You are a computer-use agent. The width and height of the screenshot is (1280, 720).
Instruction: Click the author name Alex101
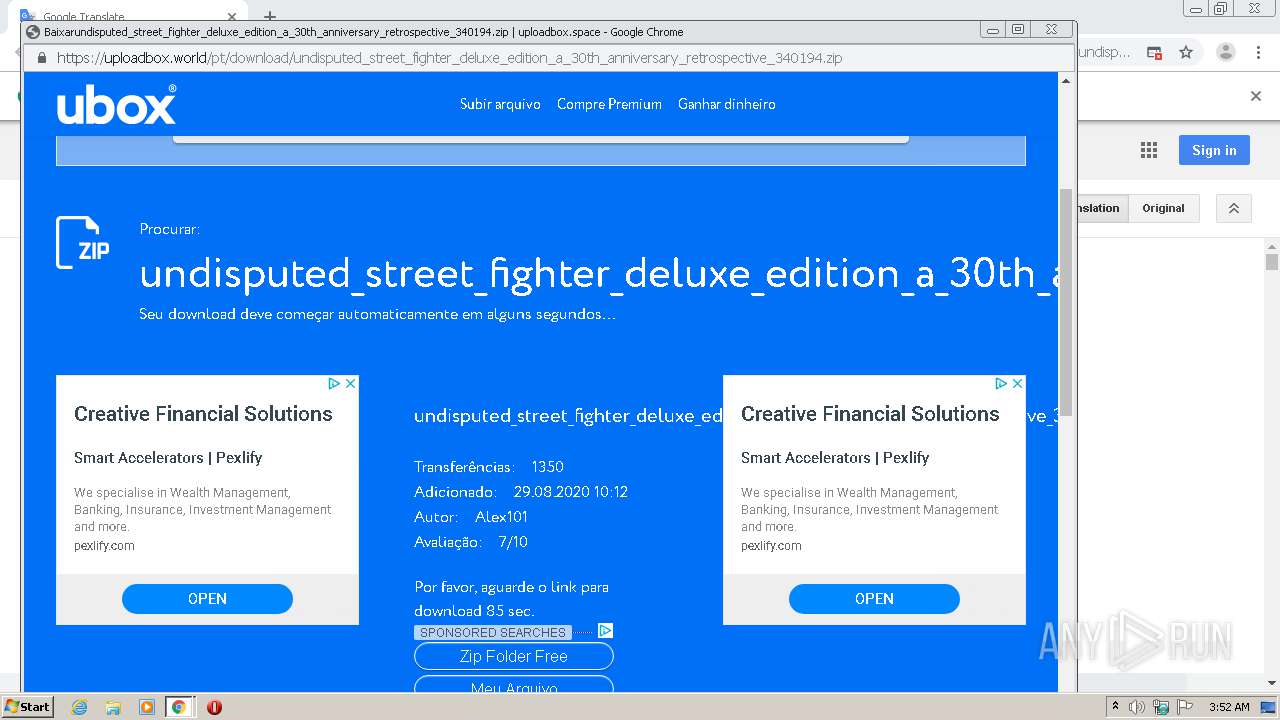(x=501, y=517)
